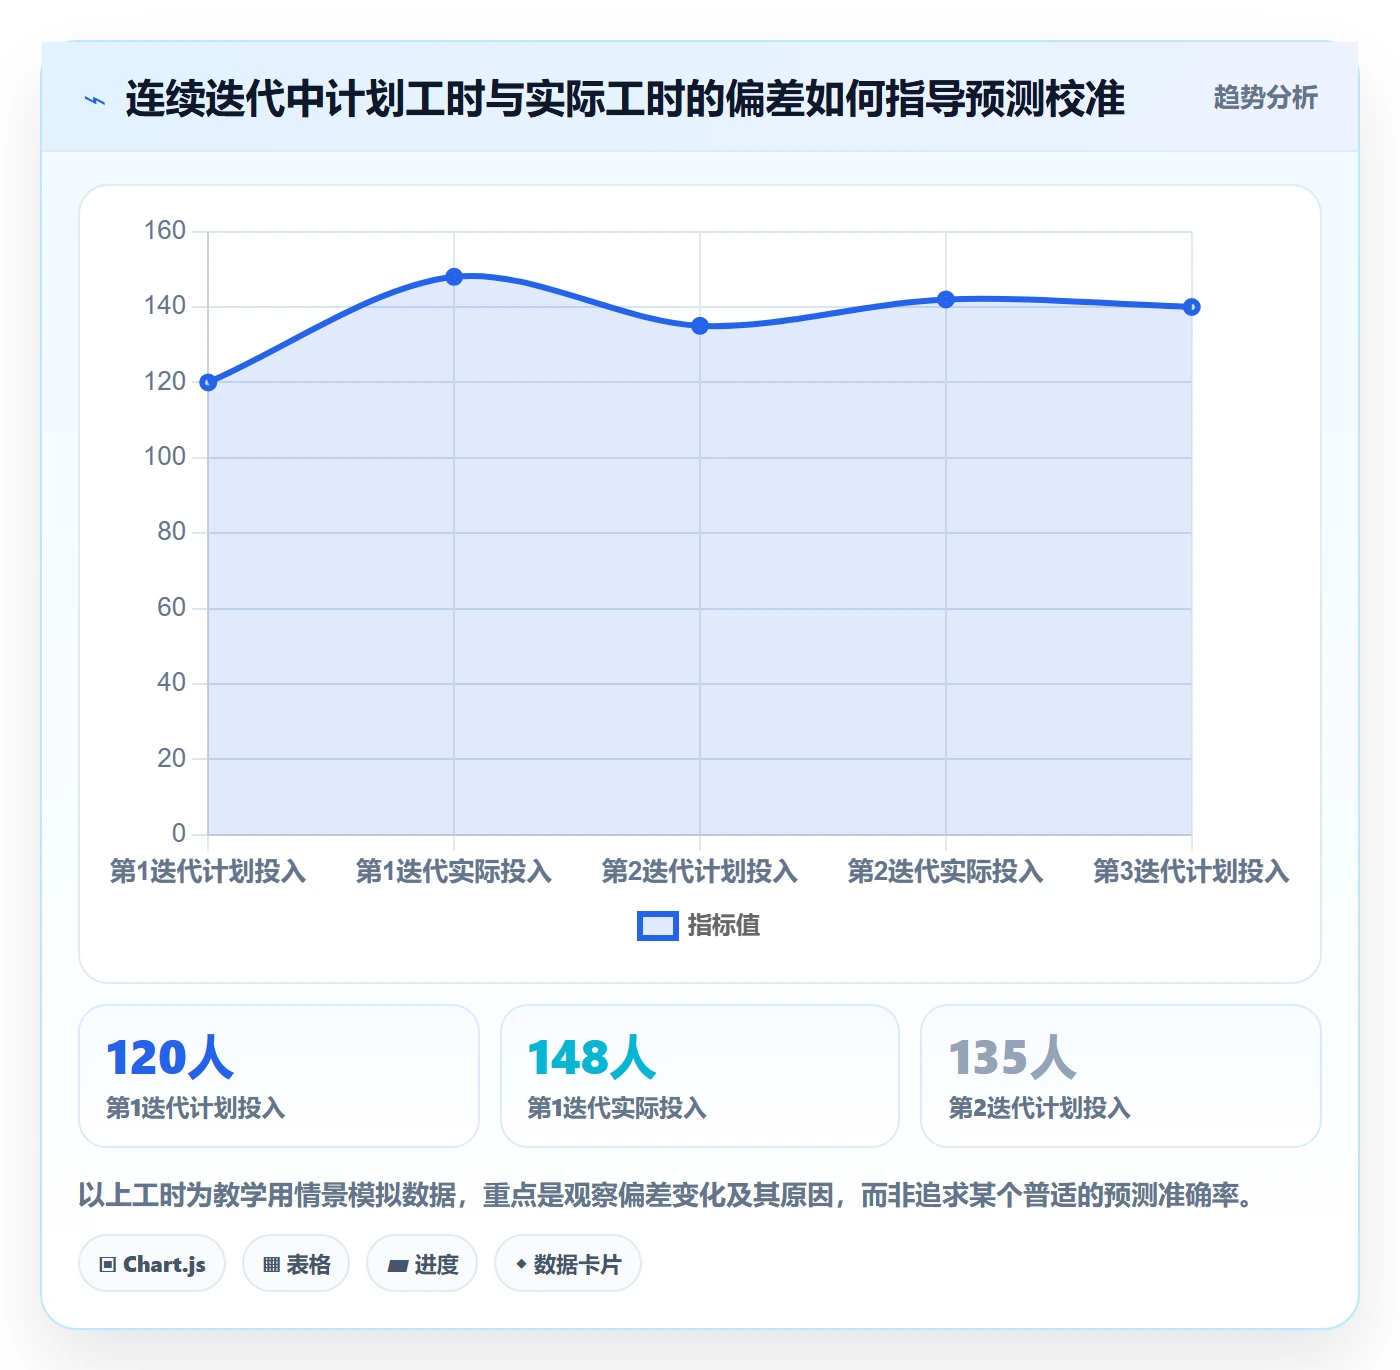Image resolution: width=1400 pixels, height=1370 pixels.
Task: Click the y-axis tick value 40
Action: tap(172, 683)
